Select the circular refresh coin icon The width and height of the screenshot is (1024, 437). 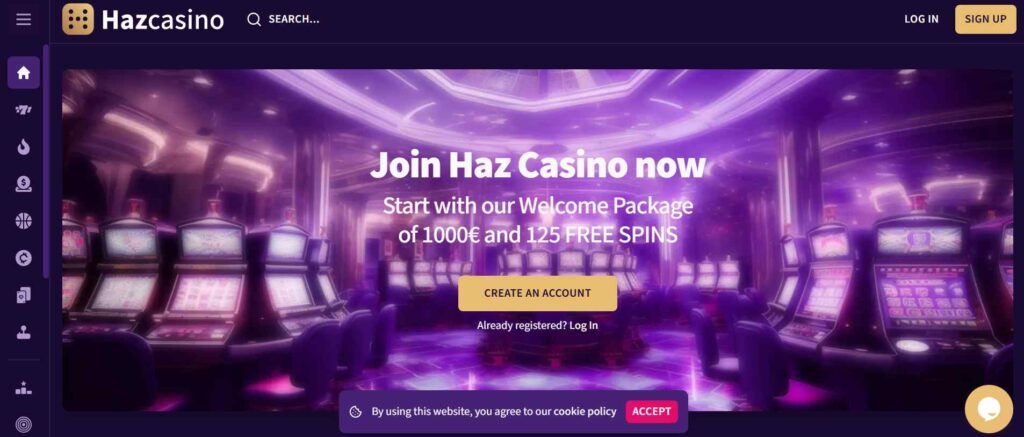[x=24, y=258]
